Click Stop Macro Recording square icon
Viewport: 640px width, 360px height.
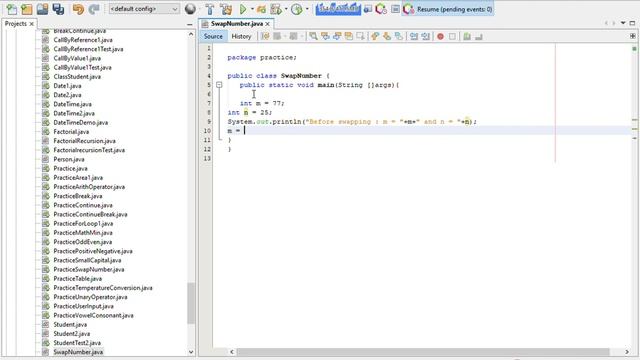[x=452, y=36]
